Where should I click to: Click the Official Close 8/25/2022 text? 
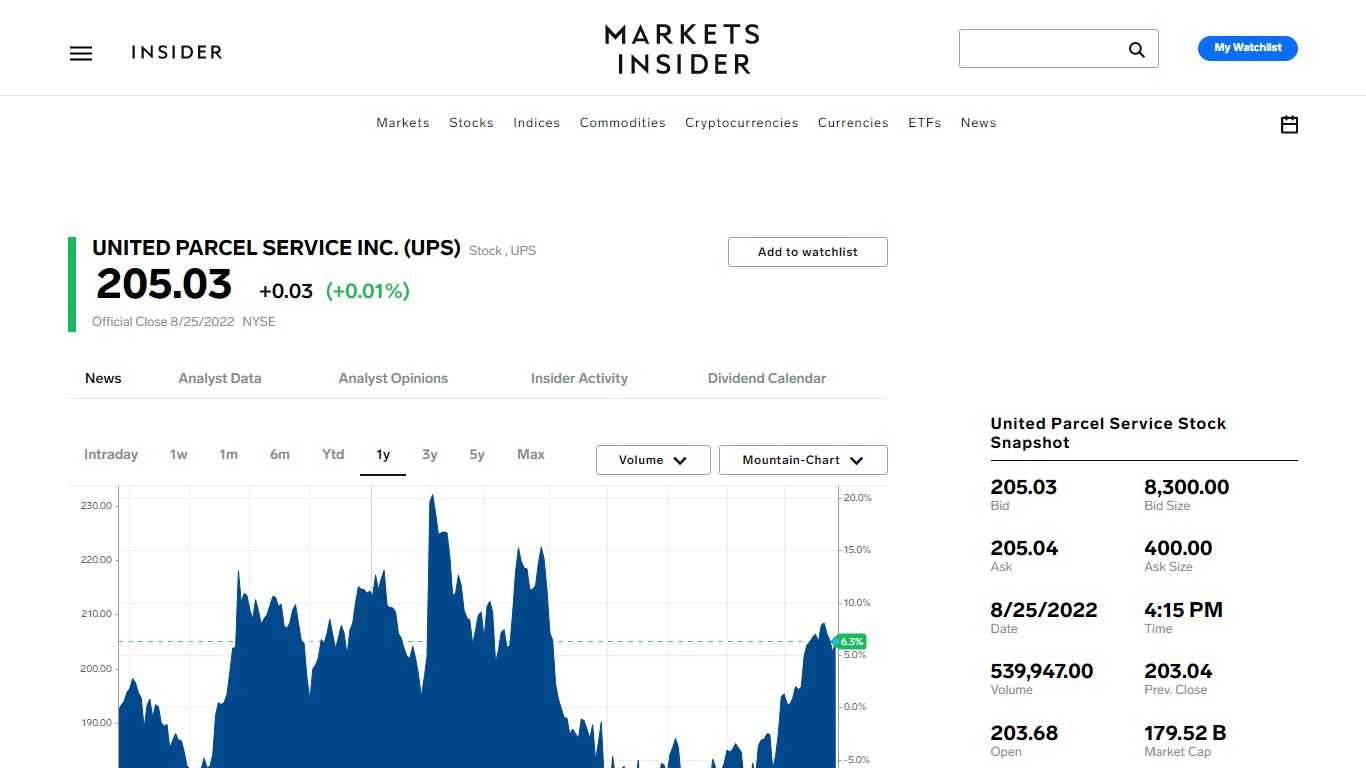[163, 322]
